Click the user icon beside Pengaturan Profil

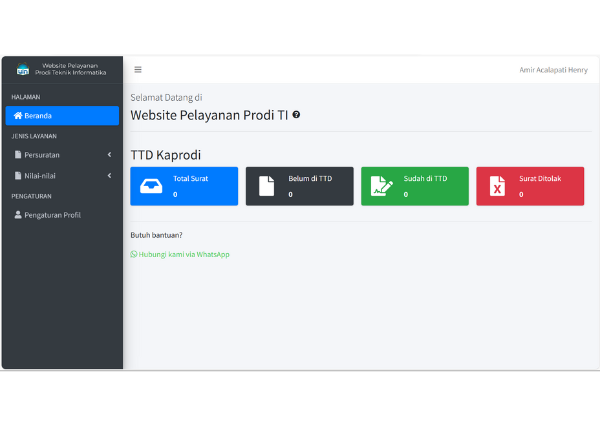coord(18,215)
